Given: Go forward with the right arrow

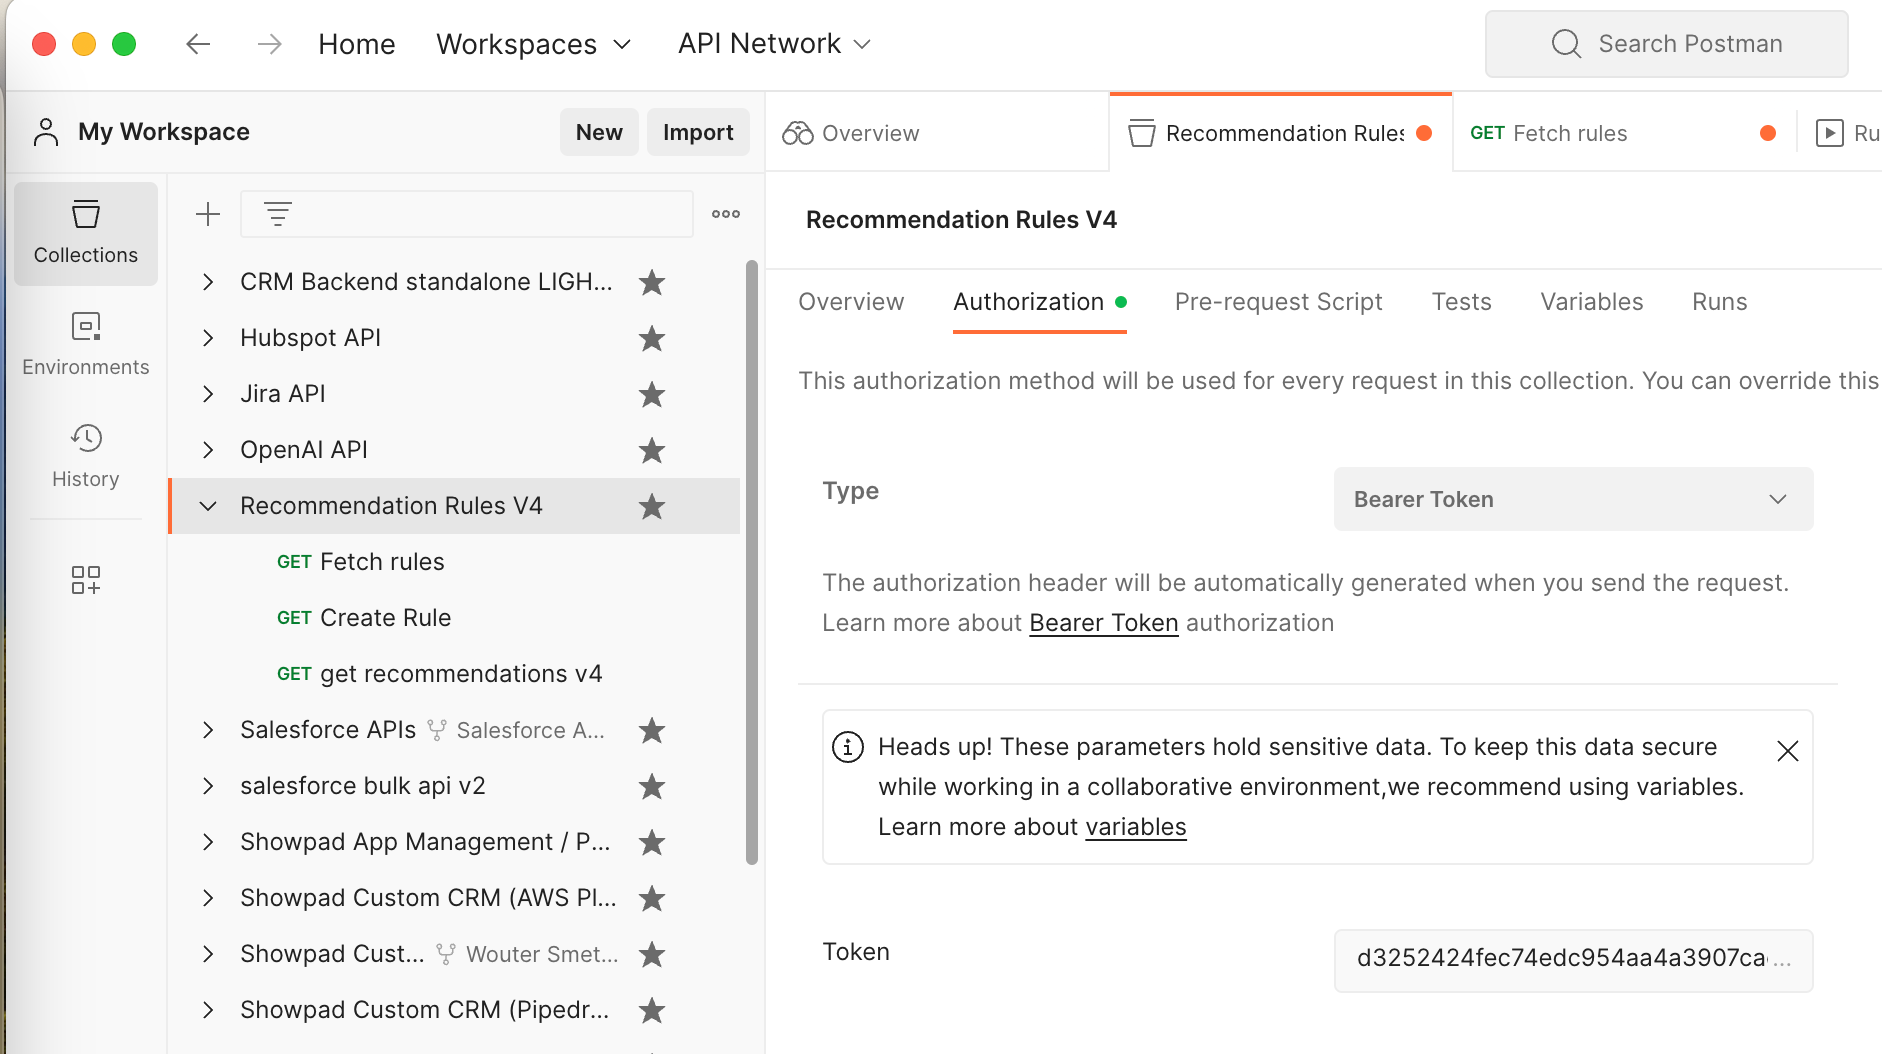Looking at the screenshot, I should click(x=269, y=44).
